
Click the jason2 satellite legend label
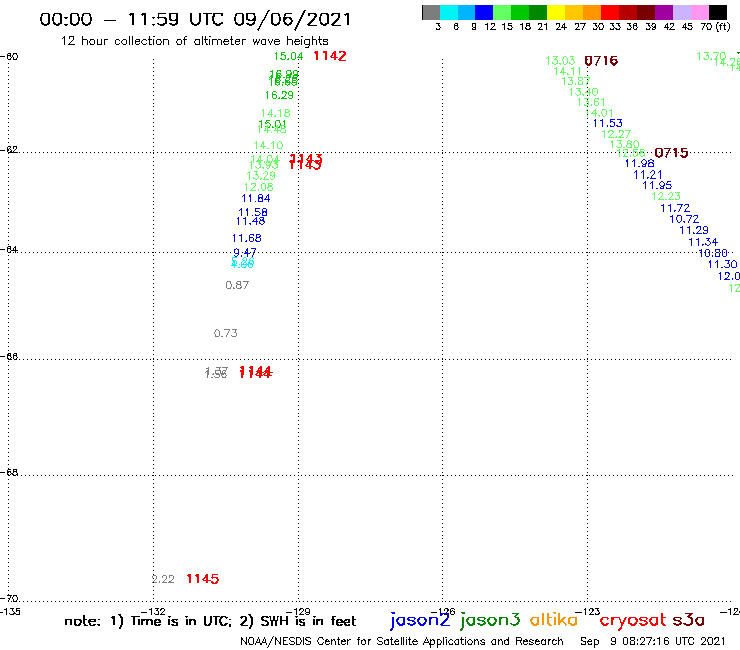[x=420, y=620]
